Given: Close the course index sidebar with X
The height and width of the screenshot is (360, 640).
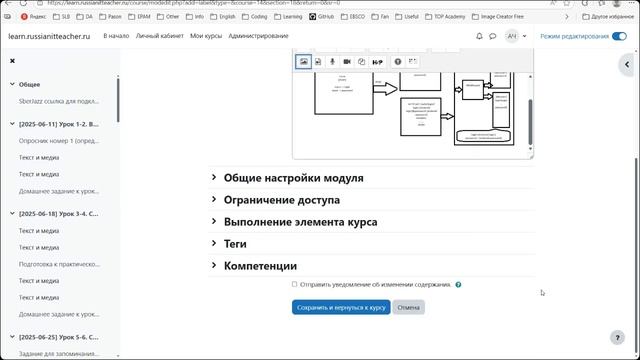Looking at the screenshot, I should click(12, 61).
